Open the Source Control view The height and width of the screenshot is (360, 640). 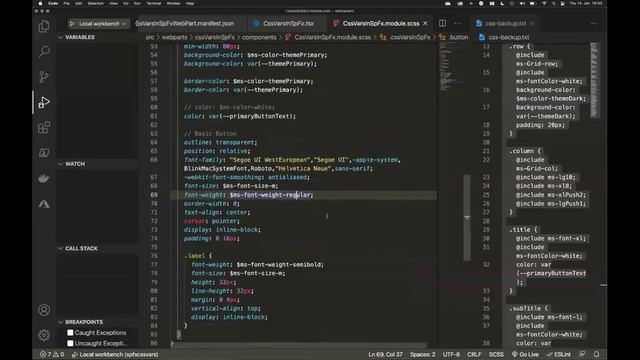[44, 77]
